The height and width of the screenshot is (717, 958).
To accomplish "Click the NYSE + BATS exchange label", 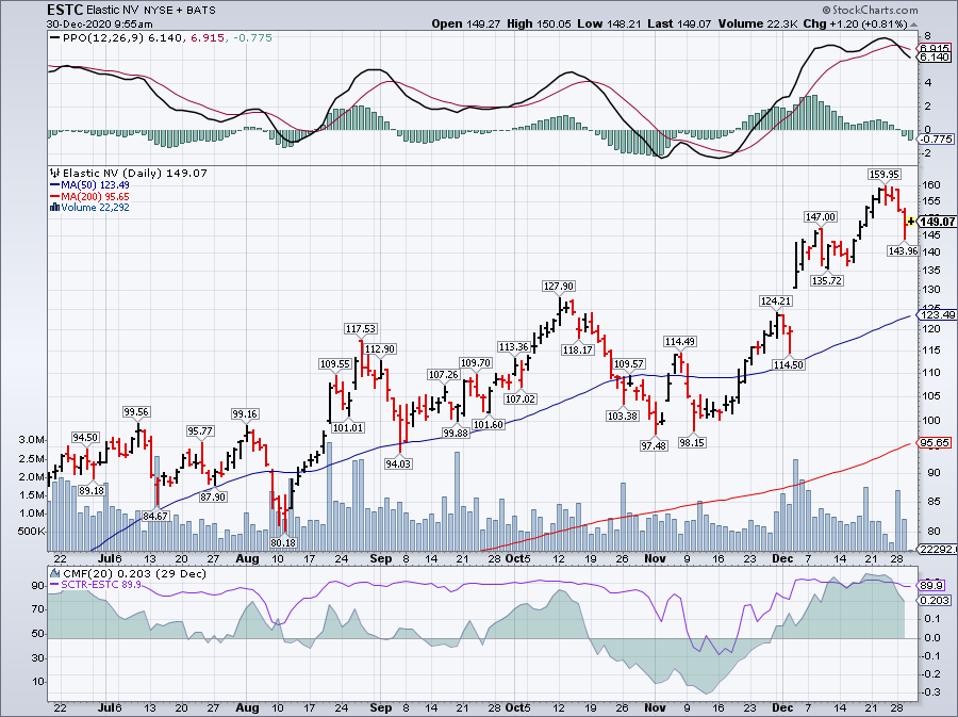I will 180,10.
